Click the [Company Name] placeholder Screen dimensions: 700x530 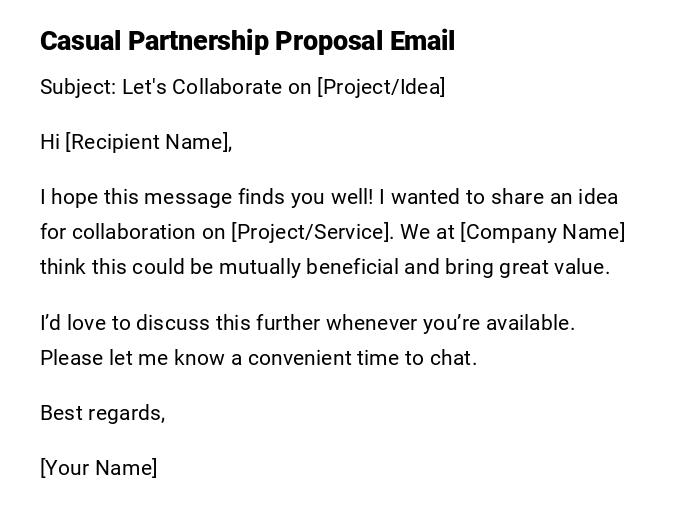pos(542,232)
